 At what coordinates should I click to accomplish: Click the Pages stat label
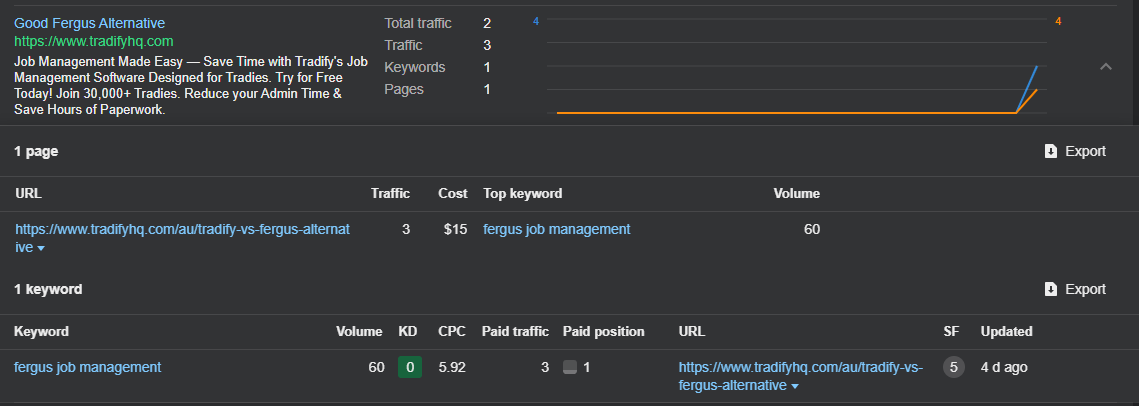point(404,89)
